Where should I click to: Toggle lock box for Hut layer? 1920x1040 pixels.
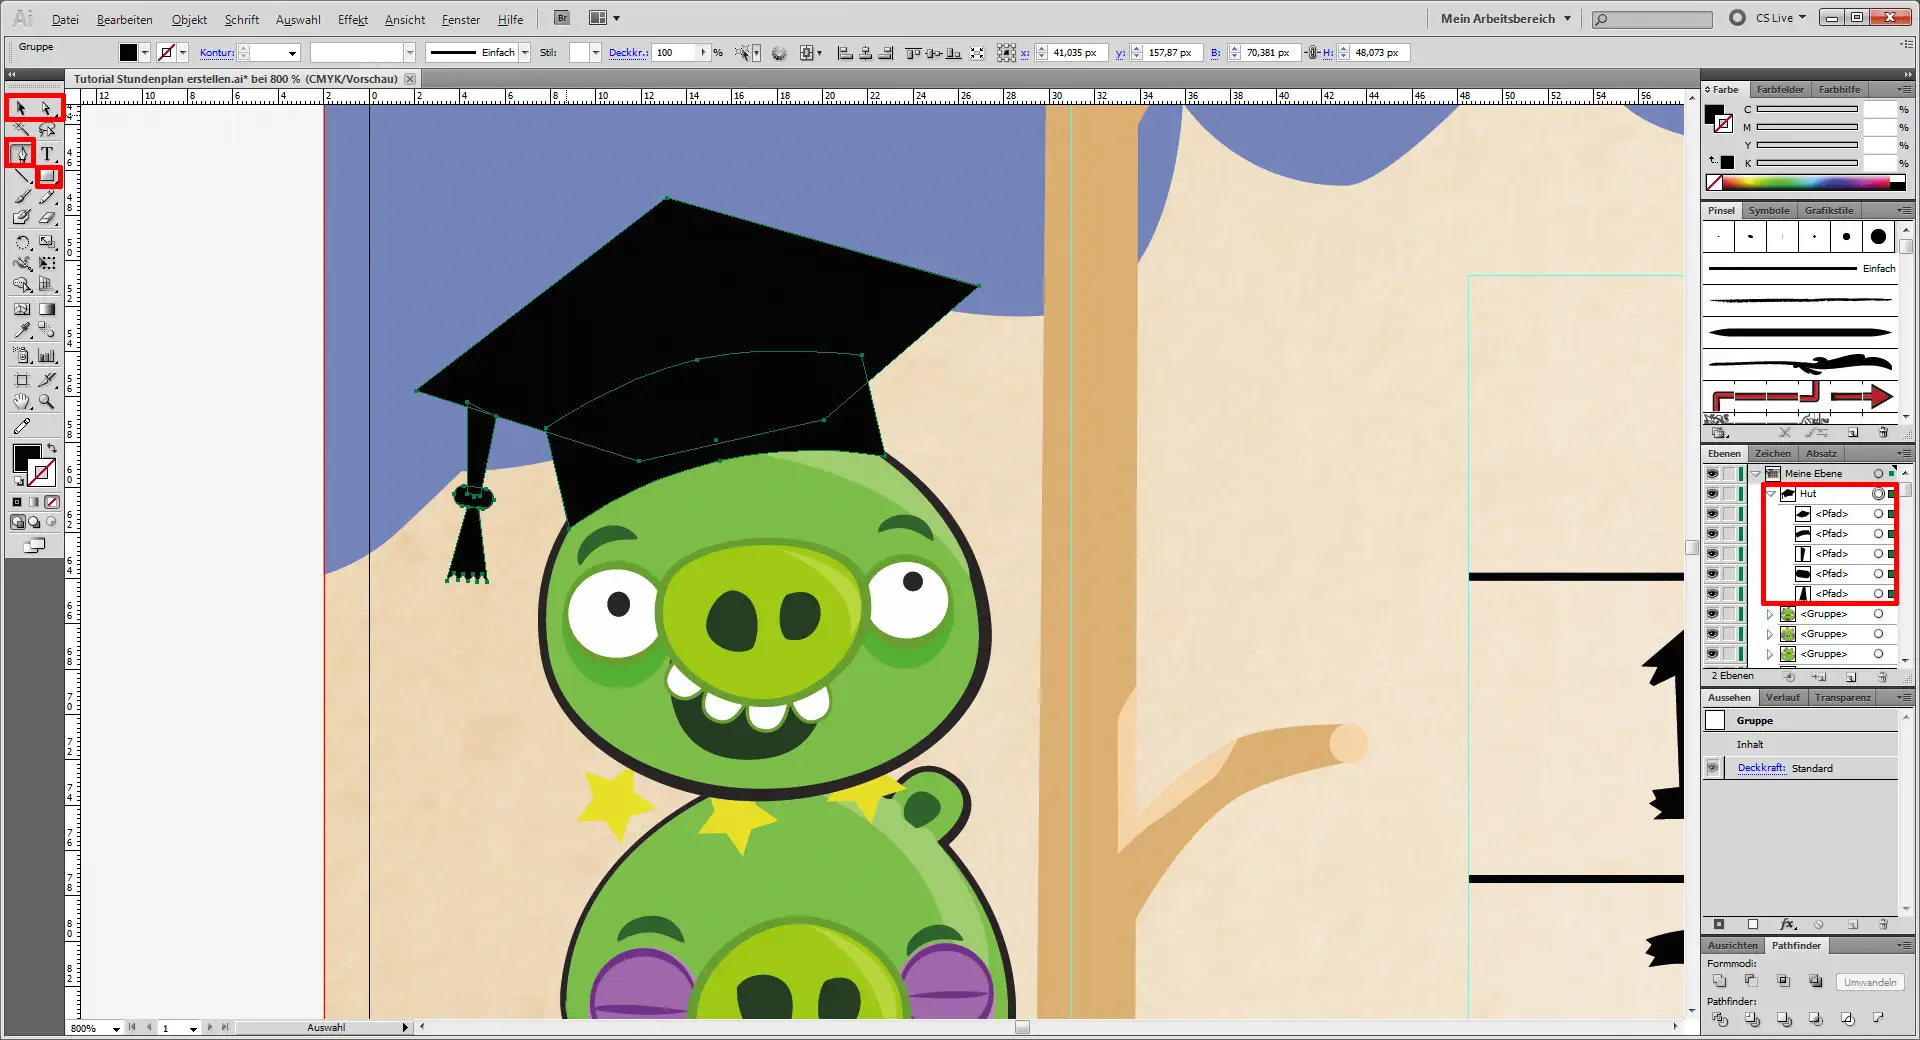(1729, 494)
